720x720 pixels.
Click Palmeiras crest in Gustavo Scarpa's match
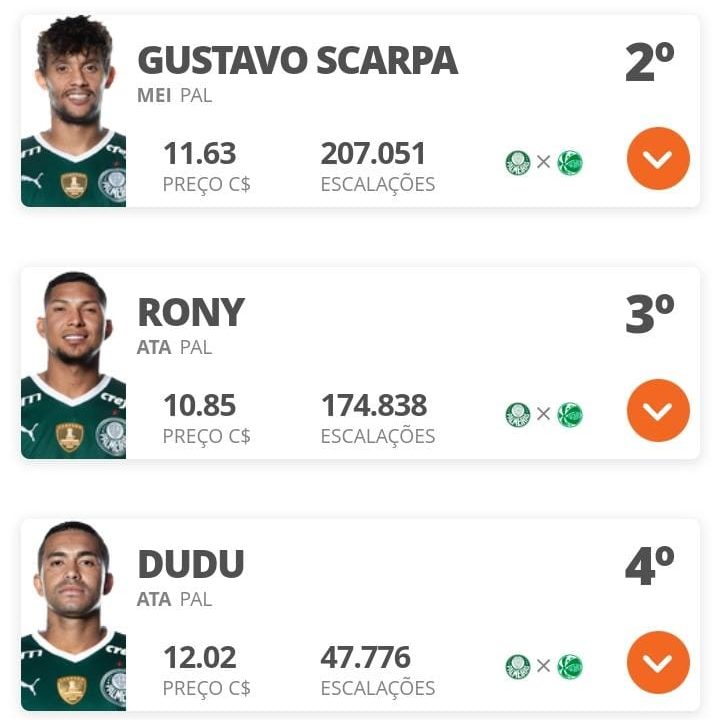[518, 163]
